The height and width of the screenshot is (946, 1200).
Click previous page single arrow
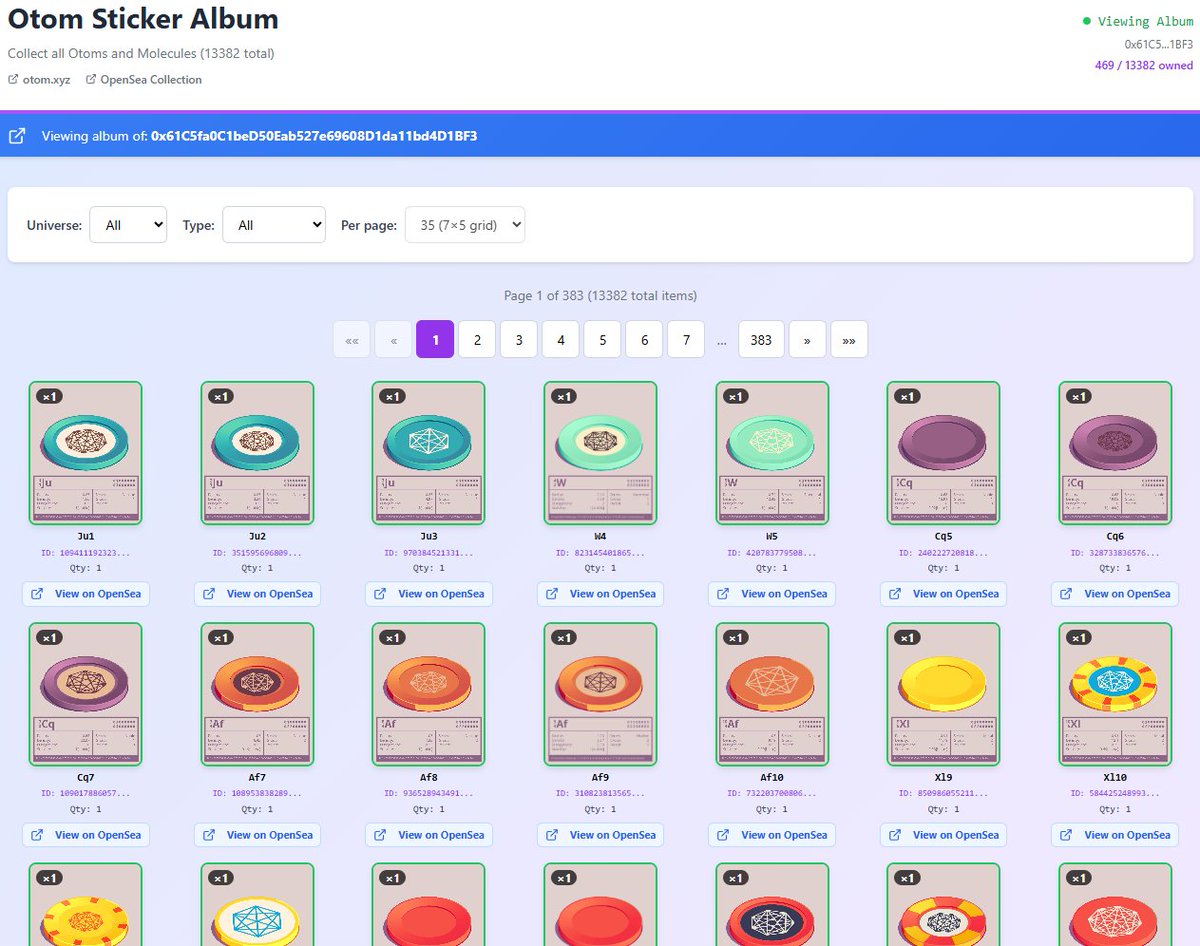pyautogui.click(x=394, y=339)
